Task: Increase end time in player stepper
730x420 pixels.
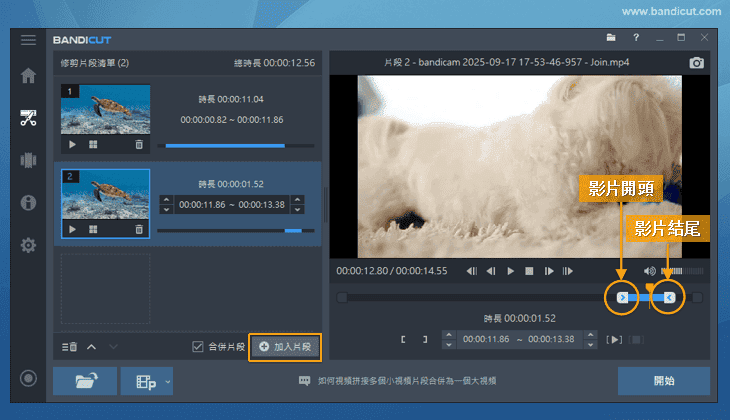Action: click(590, 335)
